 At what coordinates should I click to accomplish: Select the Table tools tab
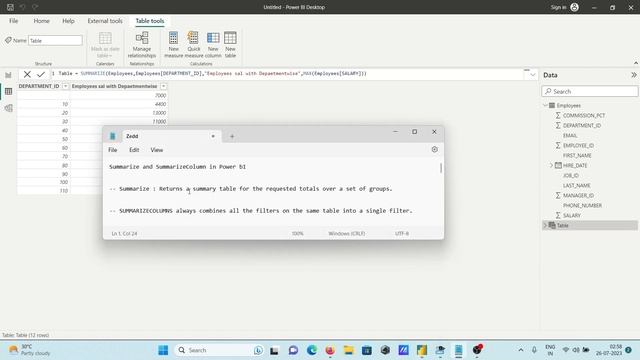pyautogui.click(x=150, y=21)
